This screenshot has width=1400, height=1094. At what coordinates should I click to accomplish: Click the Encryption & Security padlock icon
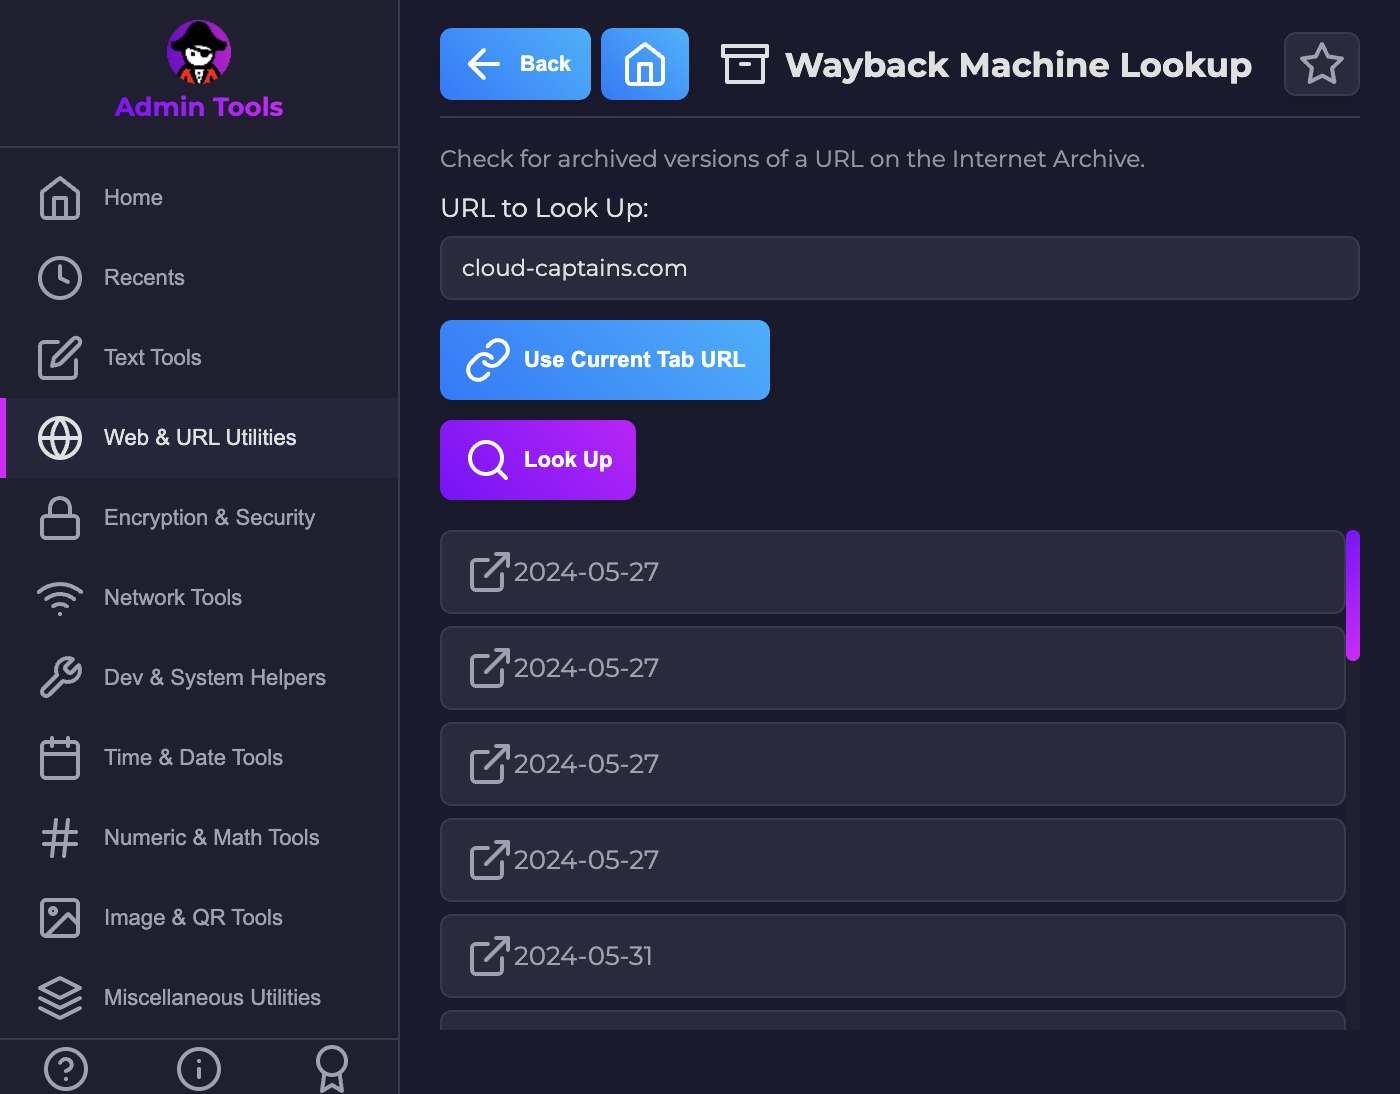point(60,517)
